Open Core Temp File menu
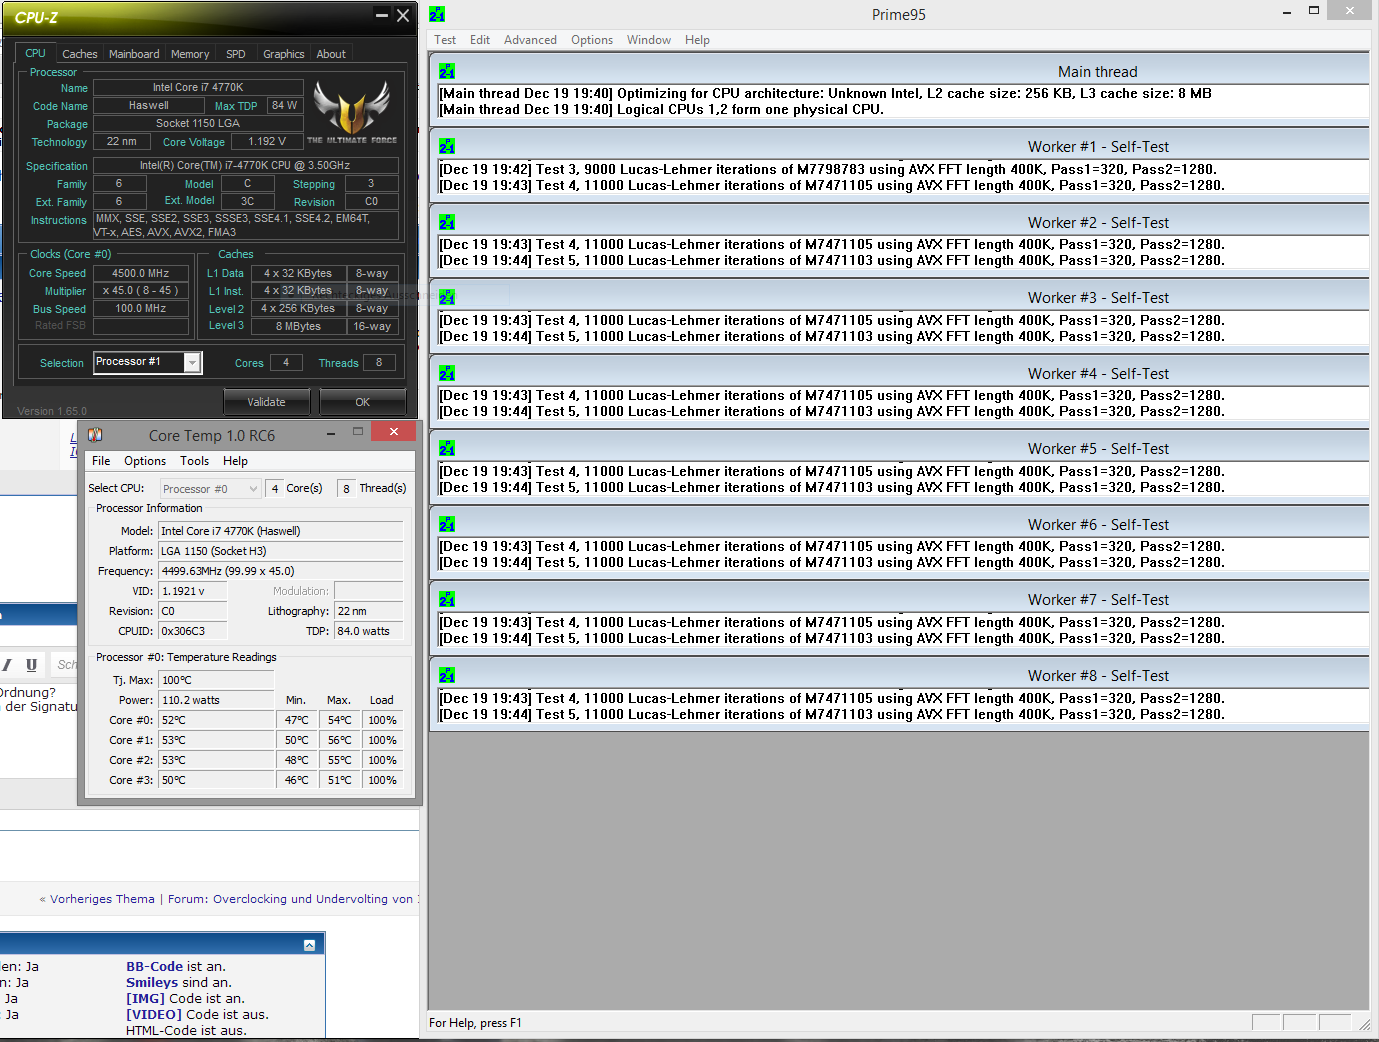The image size is (1379, 1042). (101, 461)
